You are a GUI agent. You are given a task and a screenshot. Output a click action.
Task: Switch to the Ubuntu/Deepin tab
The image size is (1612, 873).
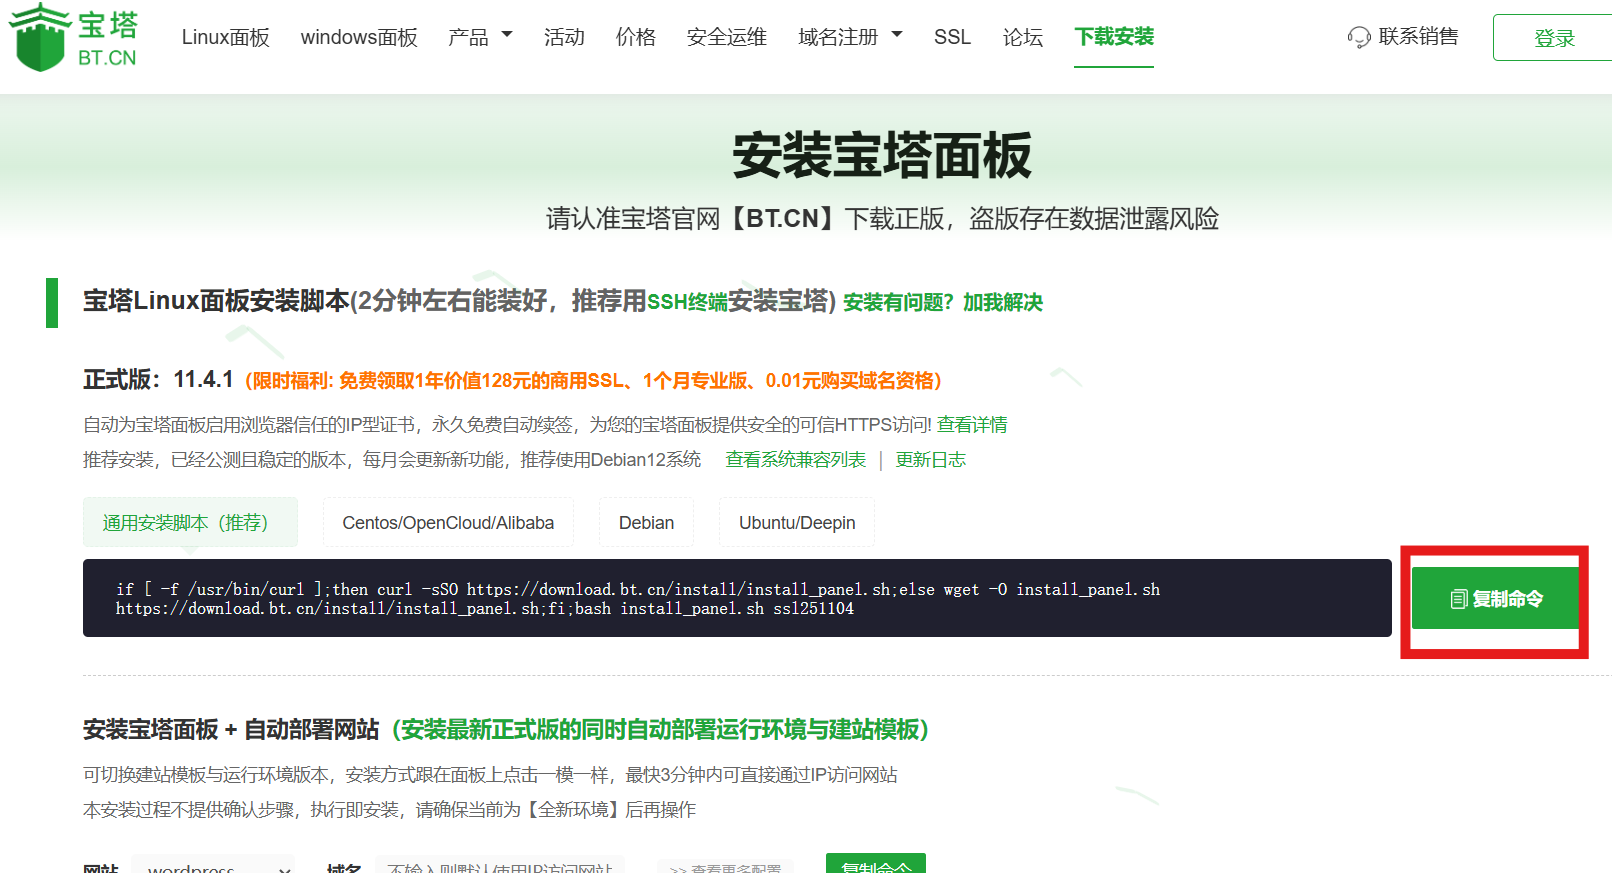tap(797, 523)
